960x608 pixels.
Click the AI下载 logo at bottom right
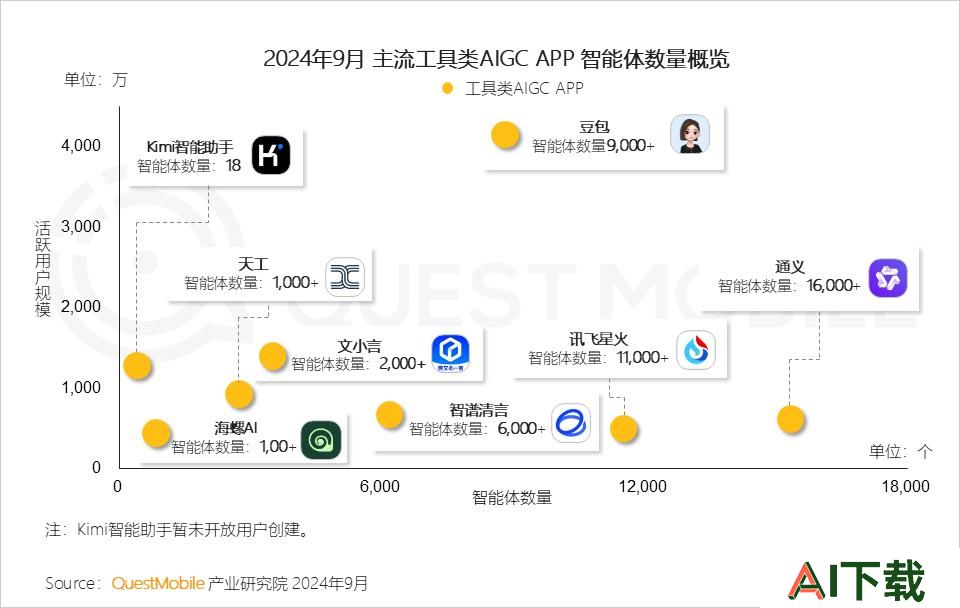pyautogui.click(x=856, y=580)
